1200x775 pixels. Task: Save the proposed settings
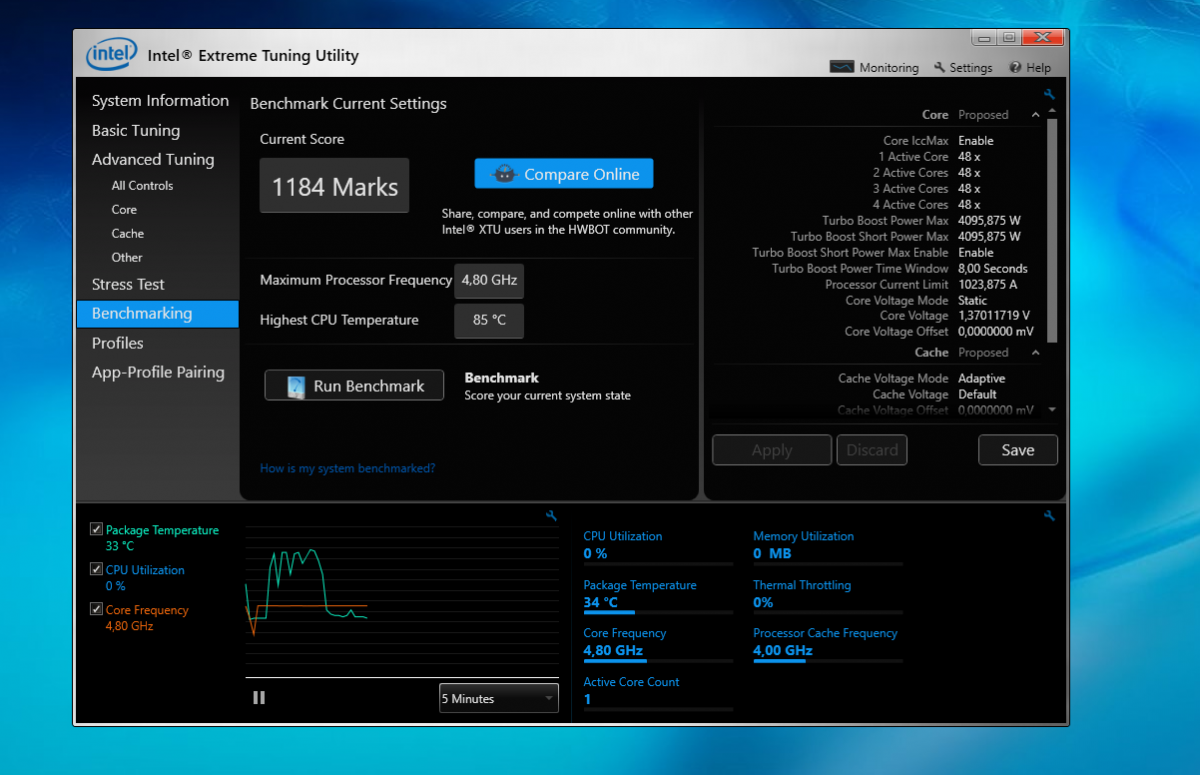pos(1018,450)
